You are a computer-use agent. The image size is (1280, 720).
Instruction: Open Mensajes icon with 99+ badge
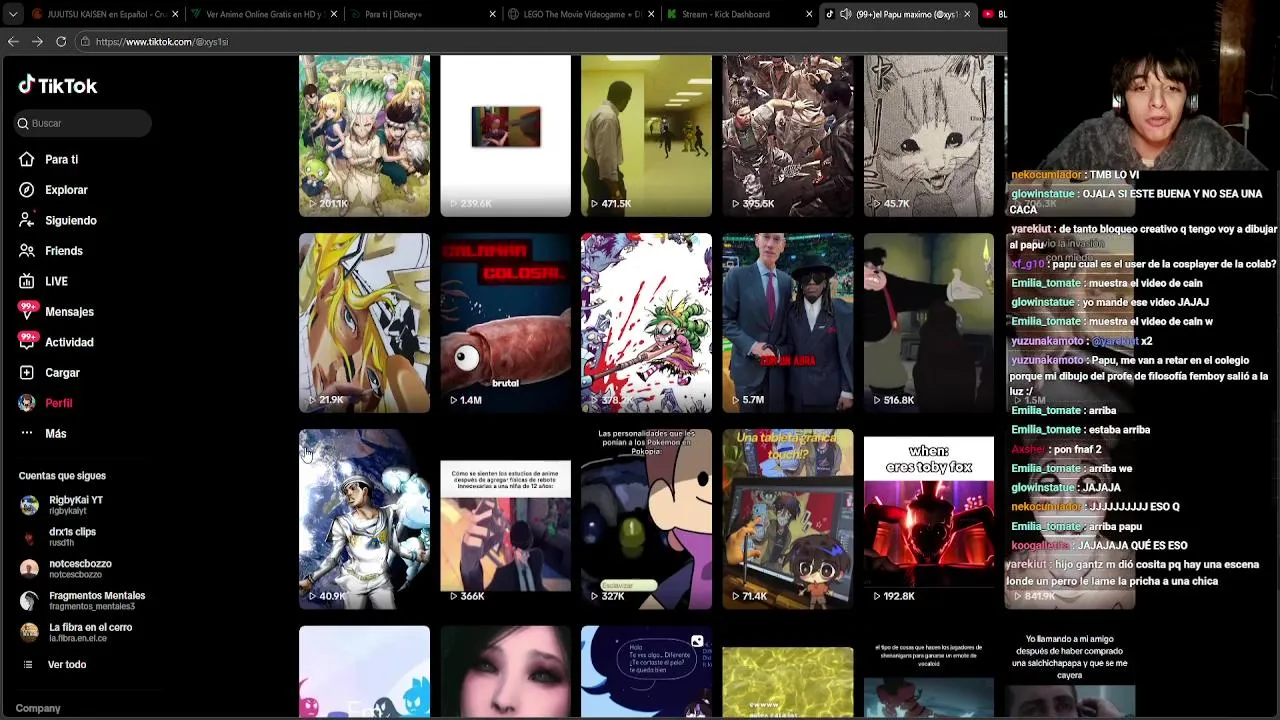click(27, 311)
